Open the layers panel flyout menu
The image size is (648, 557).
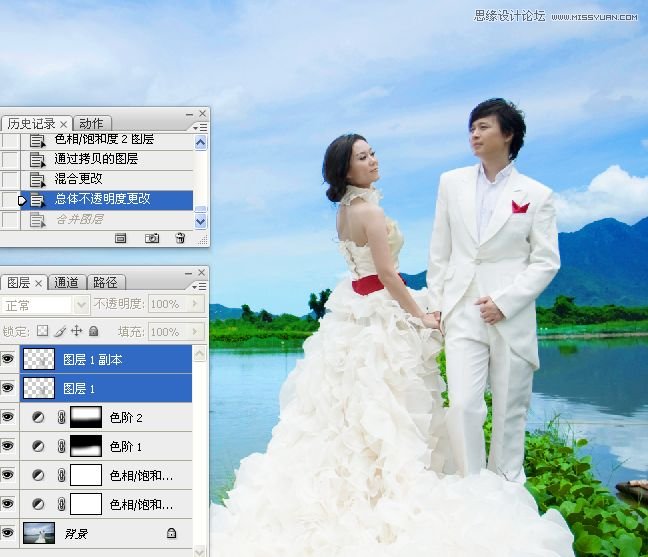(200, 286)
